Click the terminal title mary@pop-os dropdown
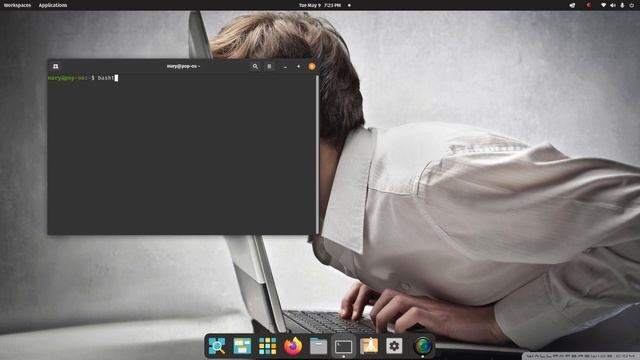 183,66
